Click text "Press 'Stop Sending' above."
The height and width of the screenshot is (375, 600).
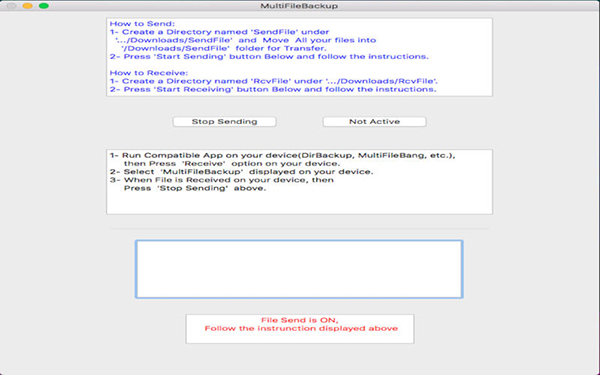pyautogui.click(x=194, y=188)
